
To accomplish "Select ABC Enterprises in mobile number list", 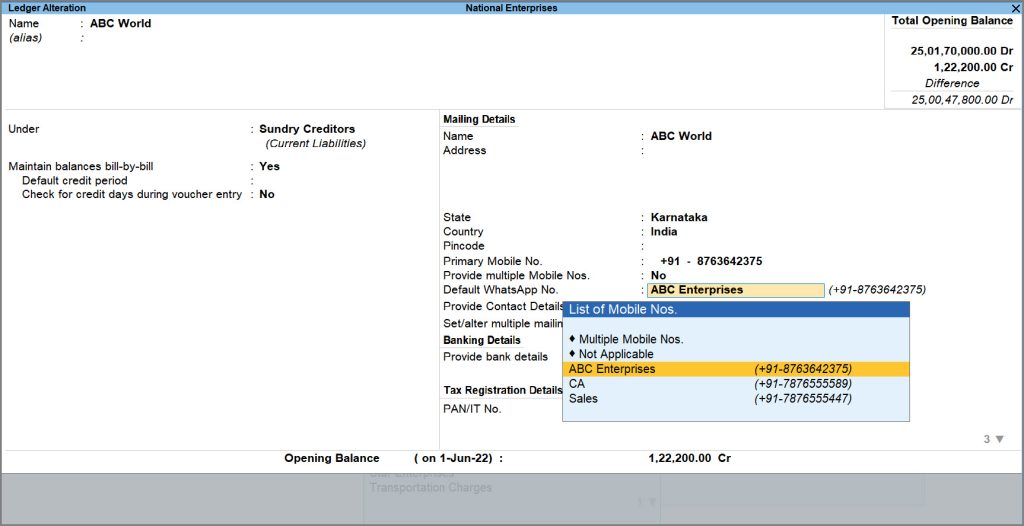I will 735,369.
